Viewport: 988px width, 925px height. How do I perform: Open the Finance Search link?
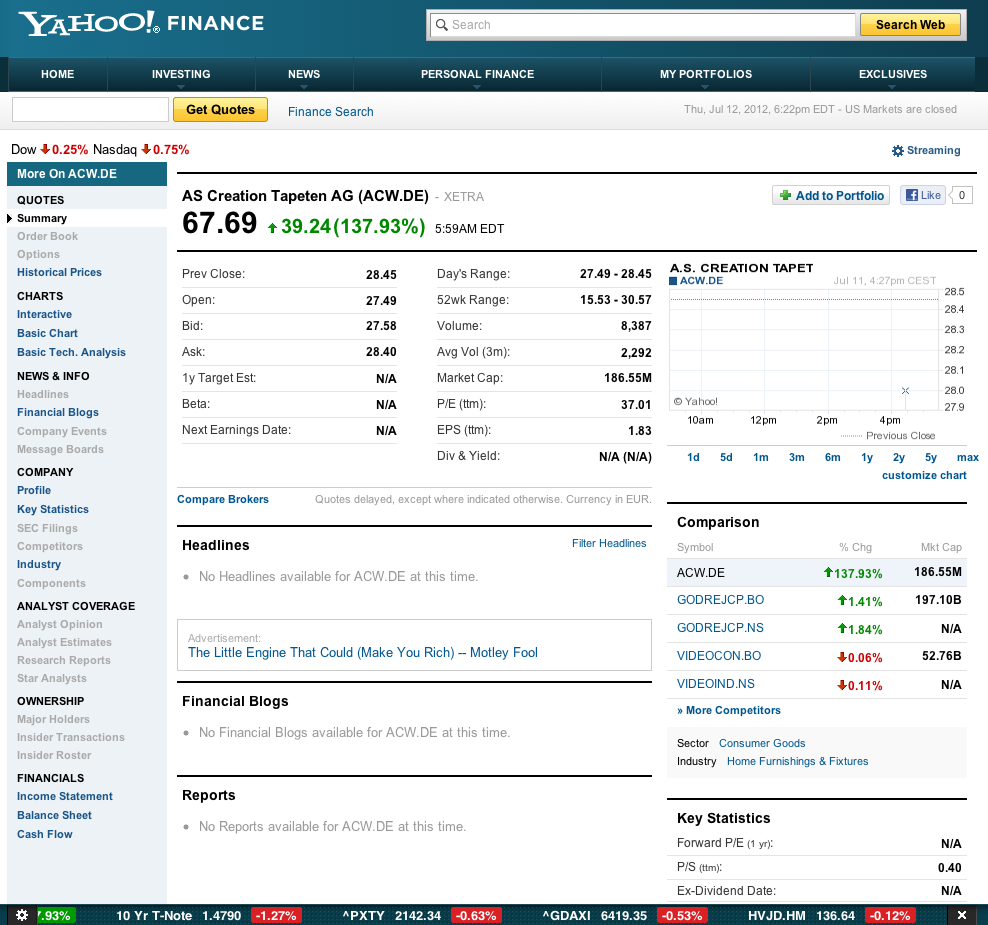(x=331, y=112)
